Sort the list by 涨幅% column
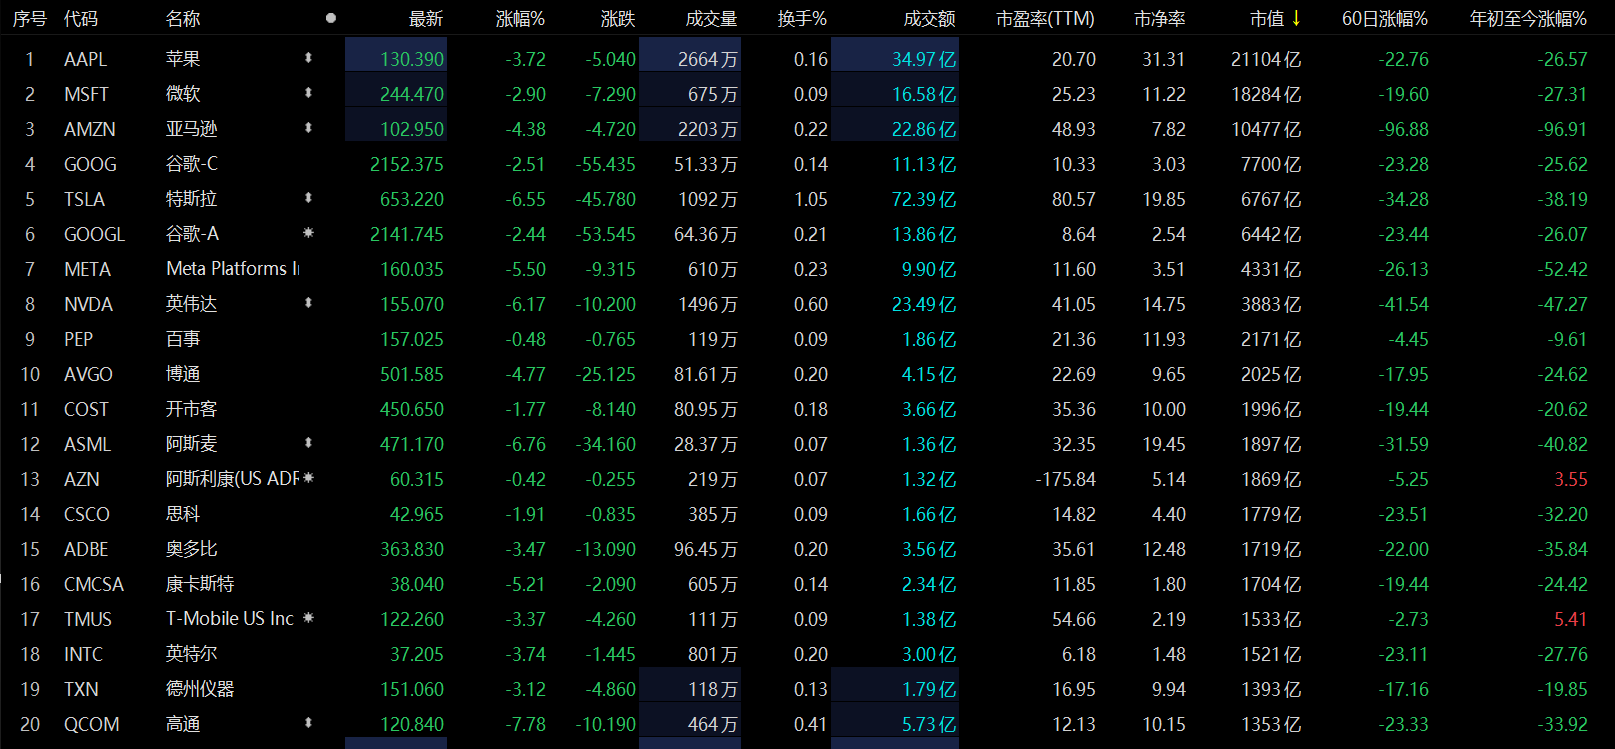Image resolution: width=1615 pixels, height=749 pixels. pyautogui.click(x=520, y=19)
